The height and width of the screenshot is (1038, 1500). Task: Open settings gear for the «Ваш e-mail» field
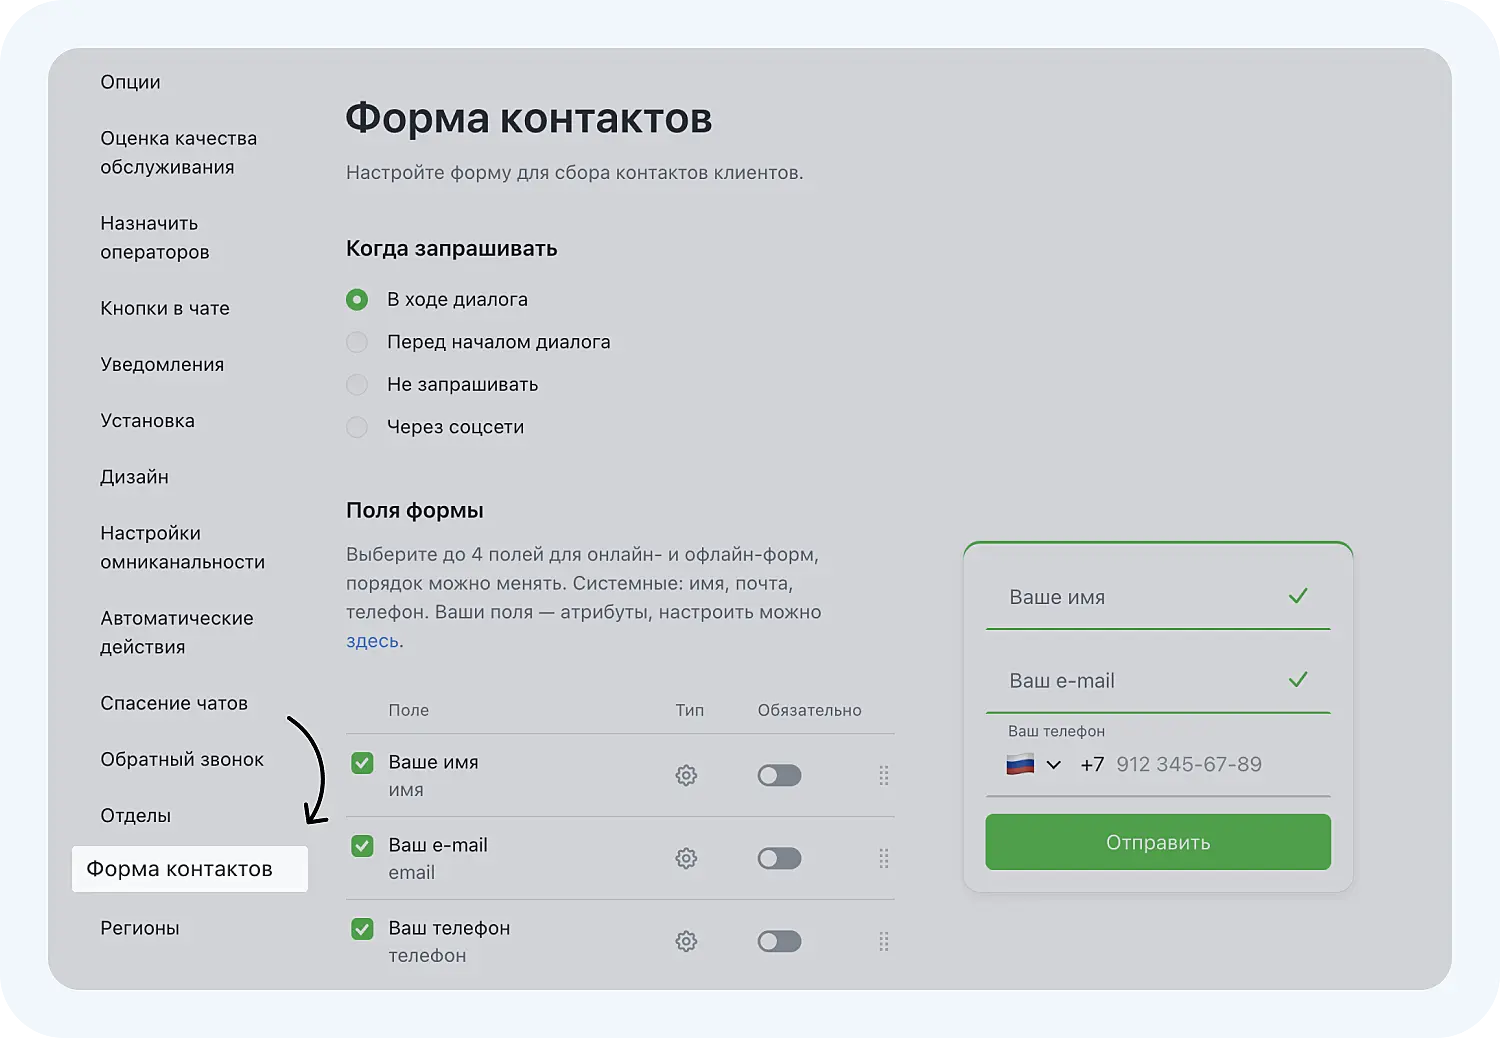pos(686,858)
